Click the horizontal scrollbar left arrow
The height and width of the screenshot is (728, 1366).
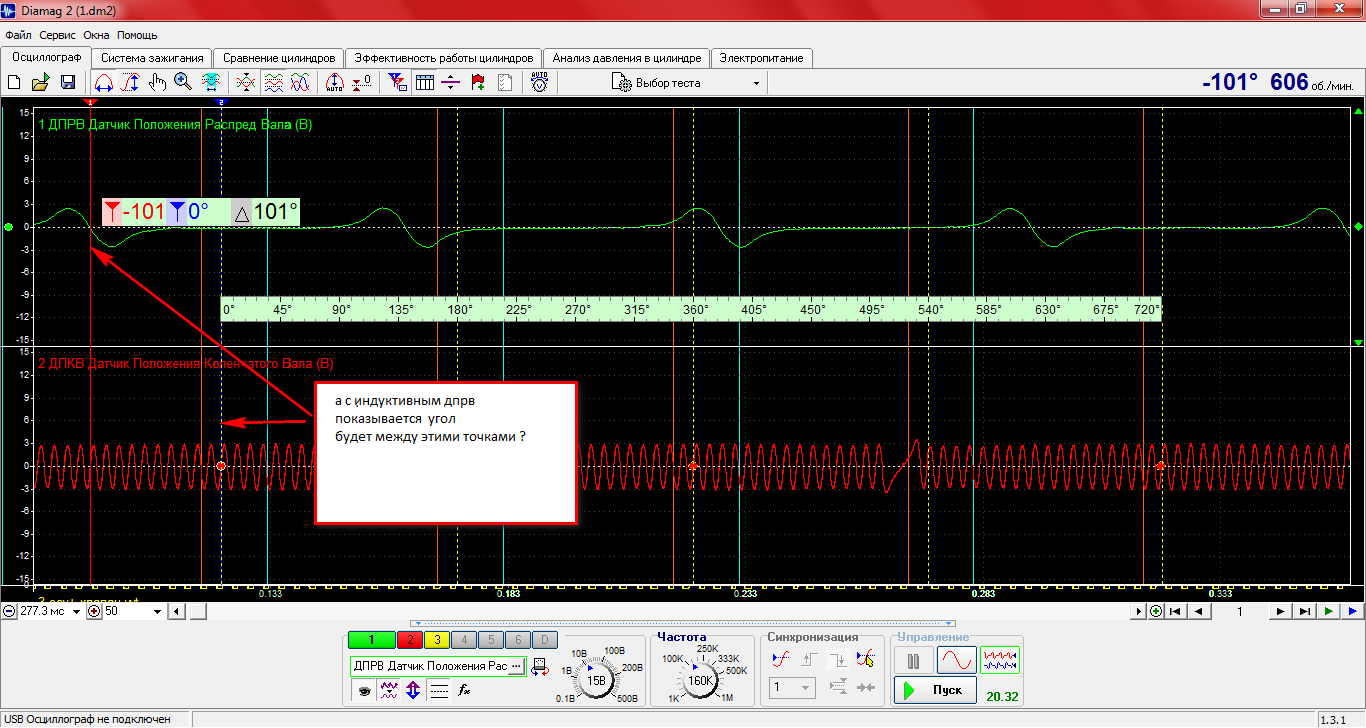tap(177, 611)
